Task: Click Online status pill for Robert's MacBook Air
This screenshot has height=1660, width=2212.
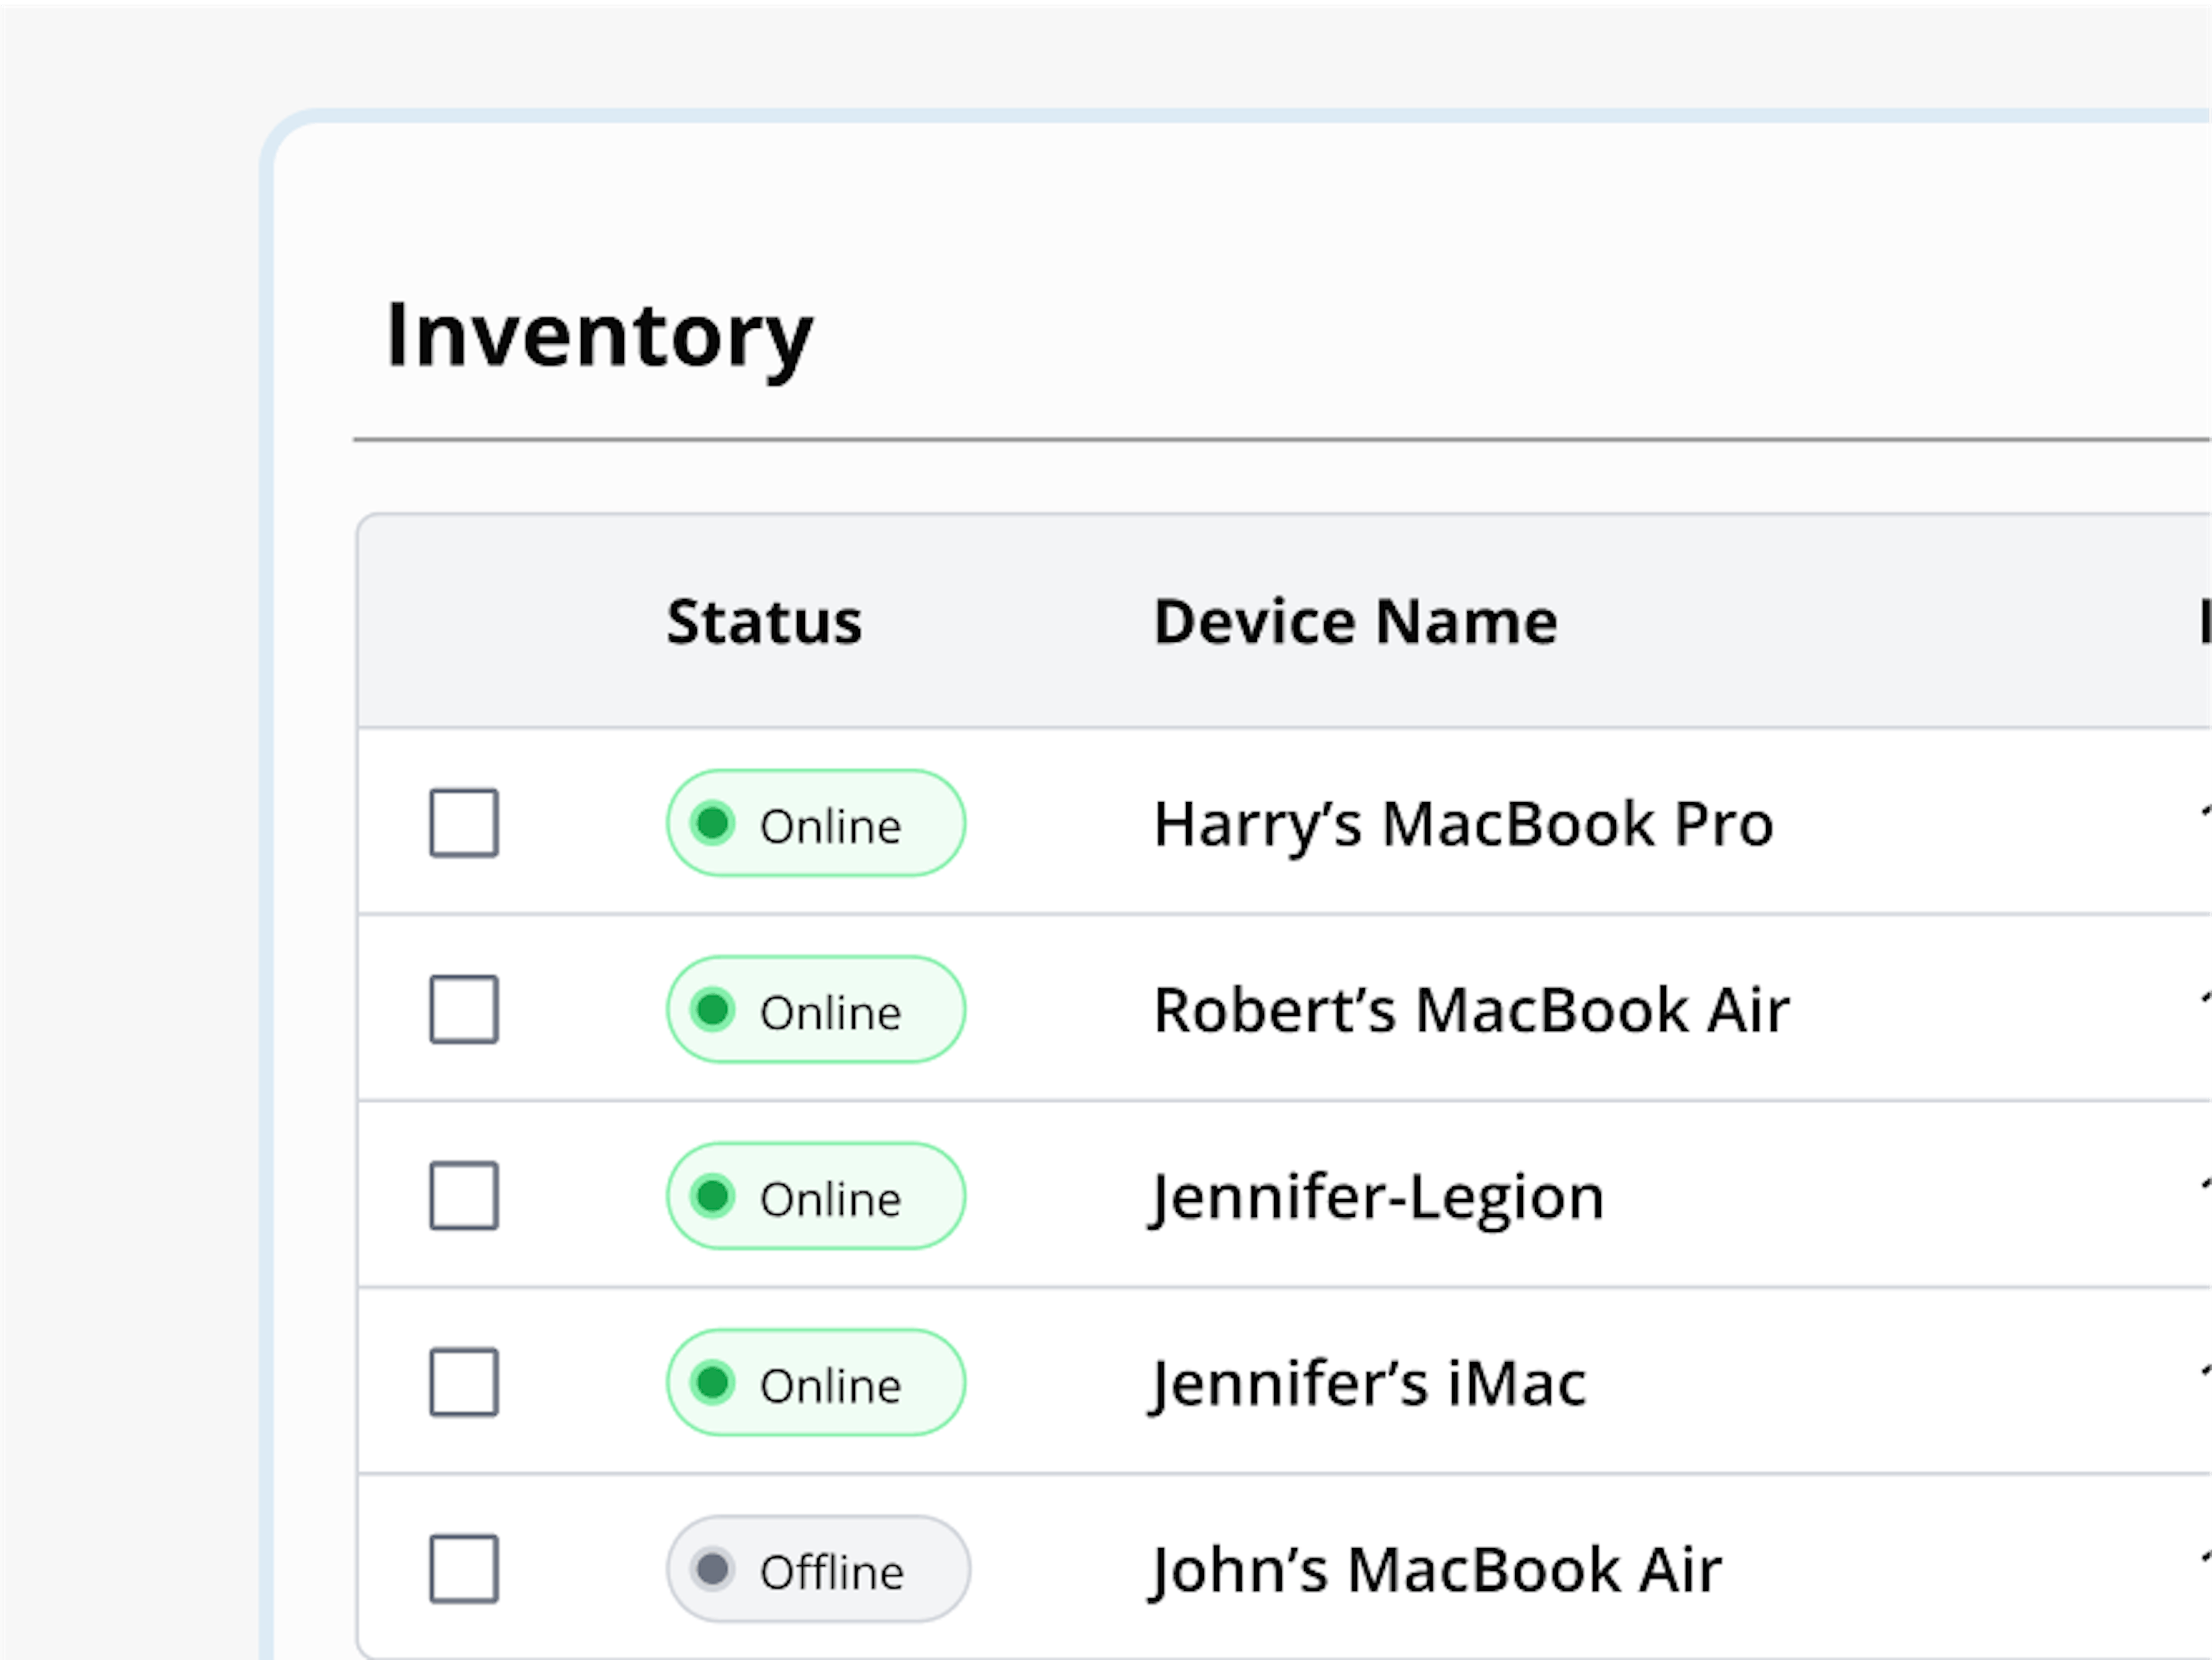Action: [x=816, y=1009]
